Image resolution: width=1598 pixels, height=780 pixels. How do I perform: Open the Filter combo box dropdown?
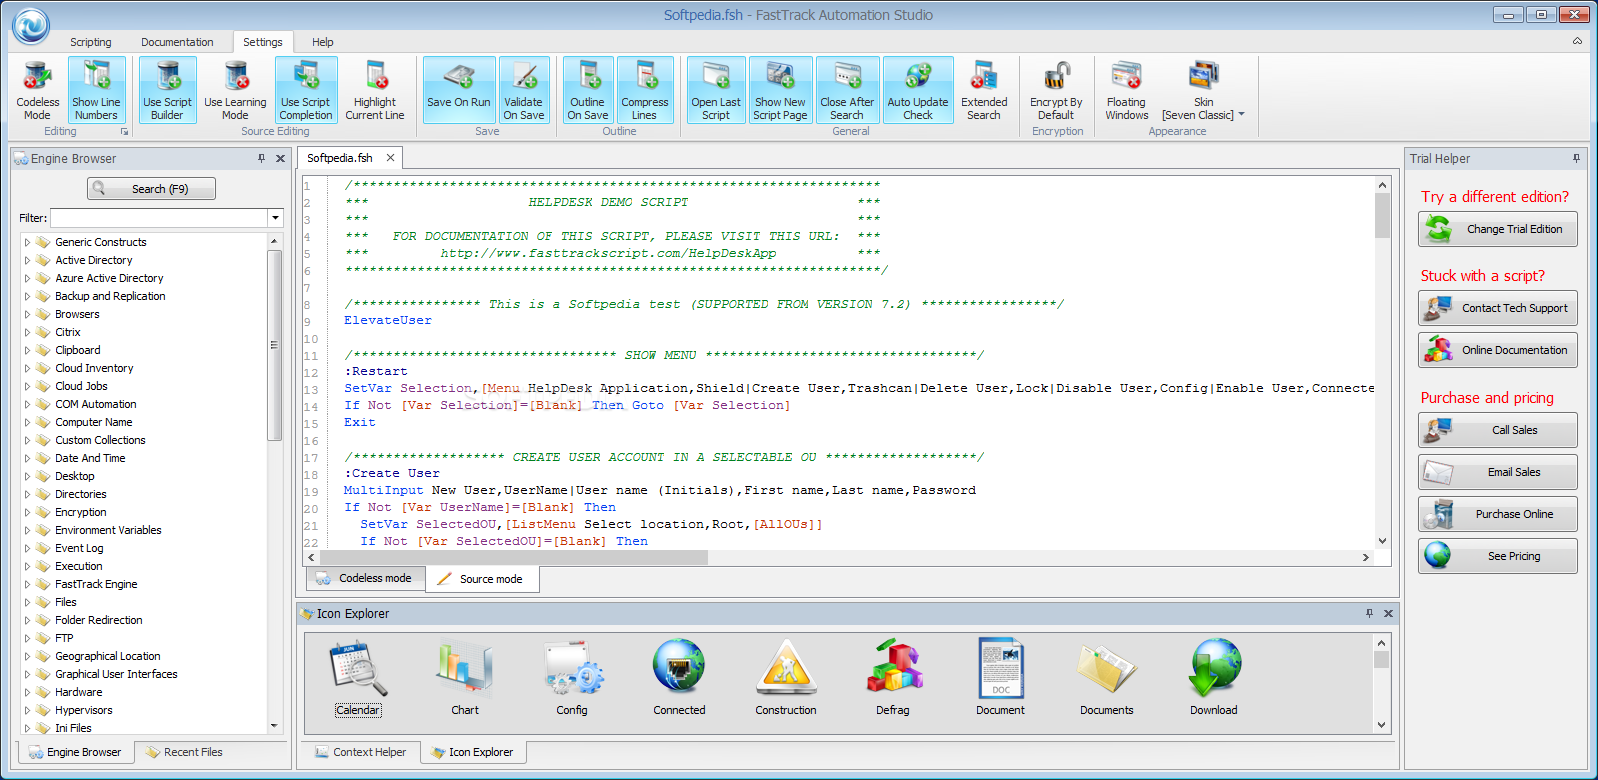click(x=275, y=218)
